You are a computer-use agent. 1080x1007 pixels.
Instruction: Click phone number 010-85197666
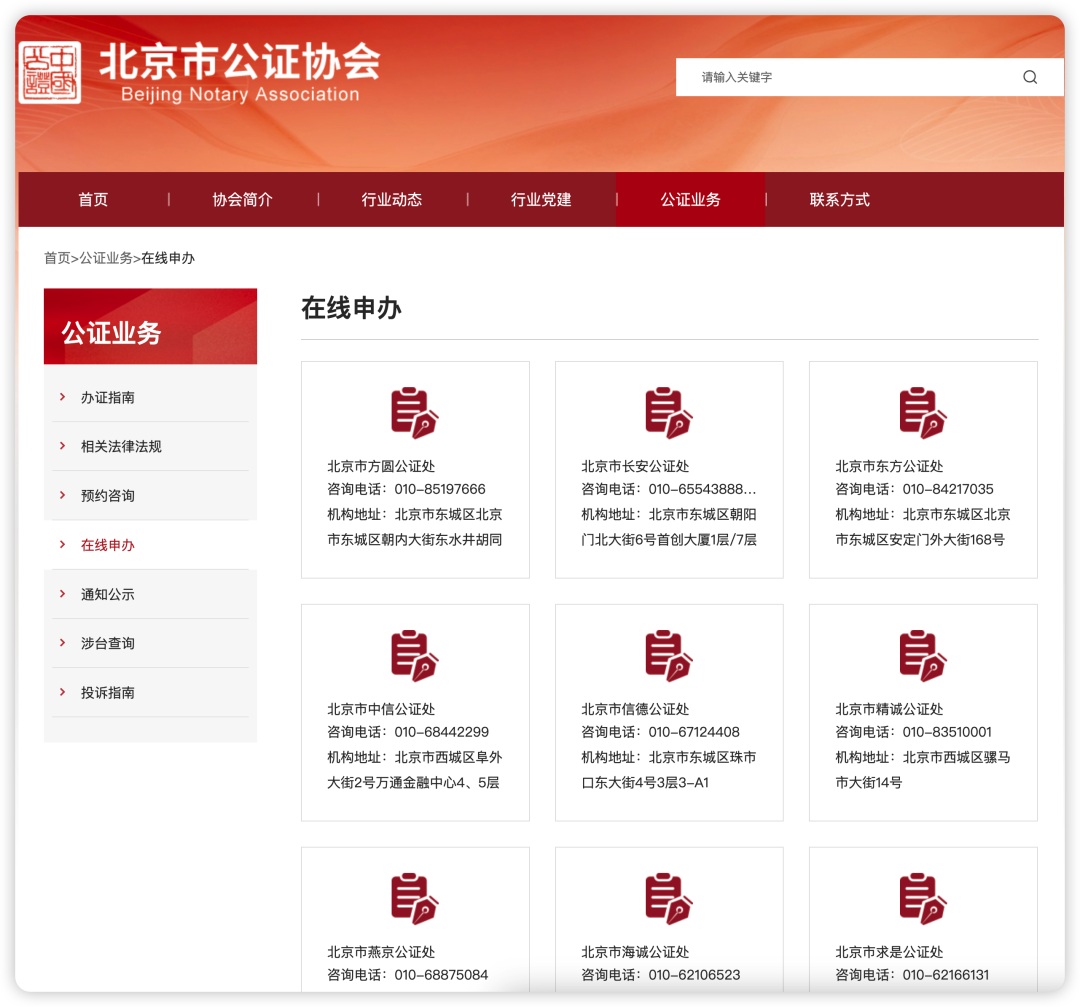coord(440,489)
